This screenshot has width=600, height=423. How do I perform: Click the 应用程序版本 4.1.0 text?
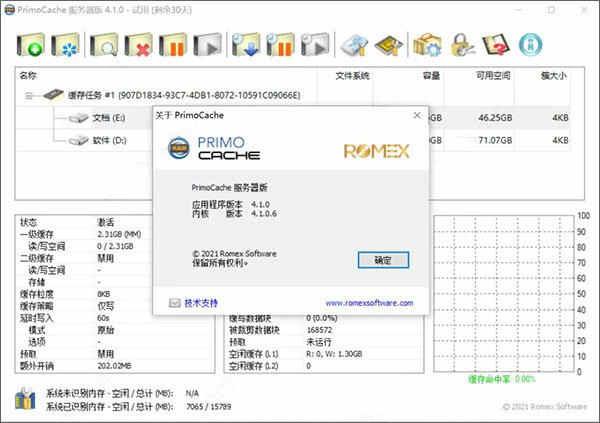231,204
